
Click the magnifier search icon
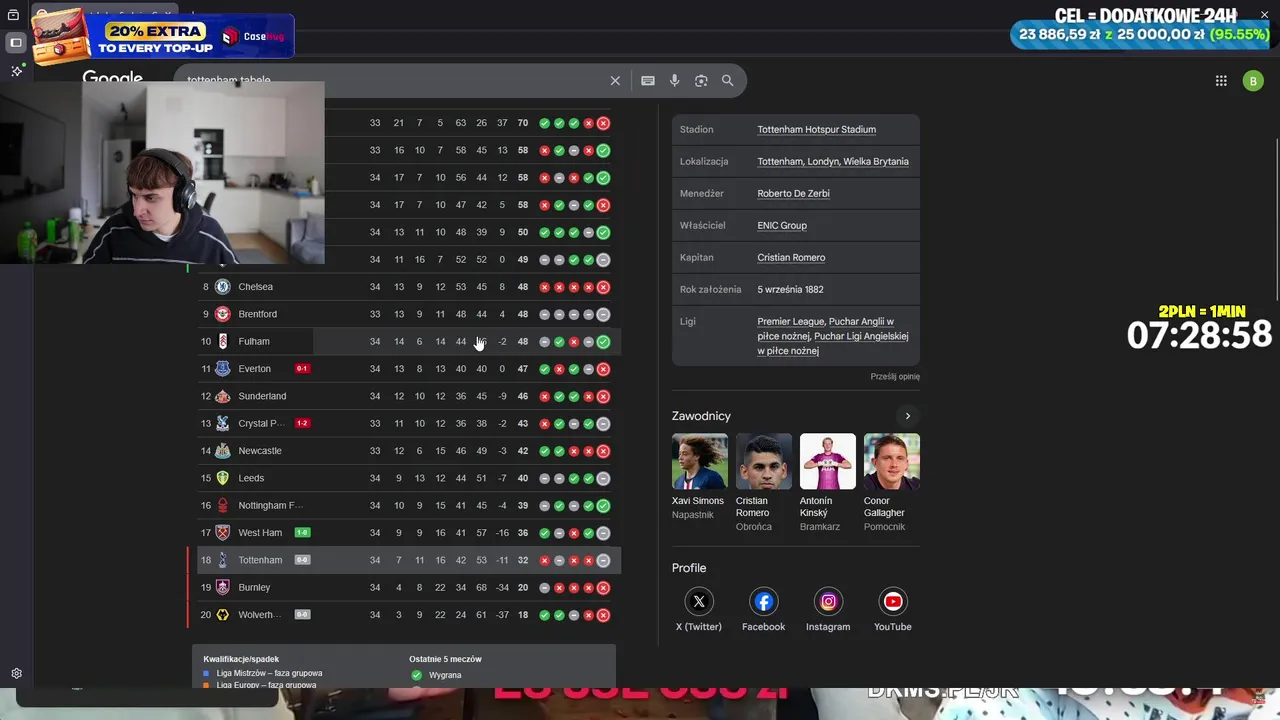coord(728,81)
